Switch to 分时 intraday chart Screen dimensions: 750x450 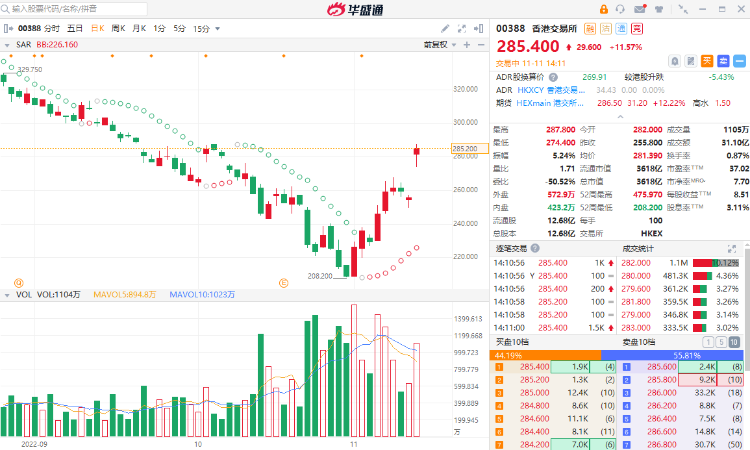click(x=52, y=29)
